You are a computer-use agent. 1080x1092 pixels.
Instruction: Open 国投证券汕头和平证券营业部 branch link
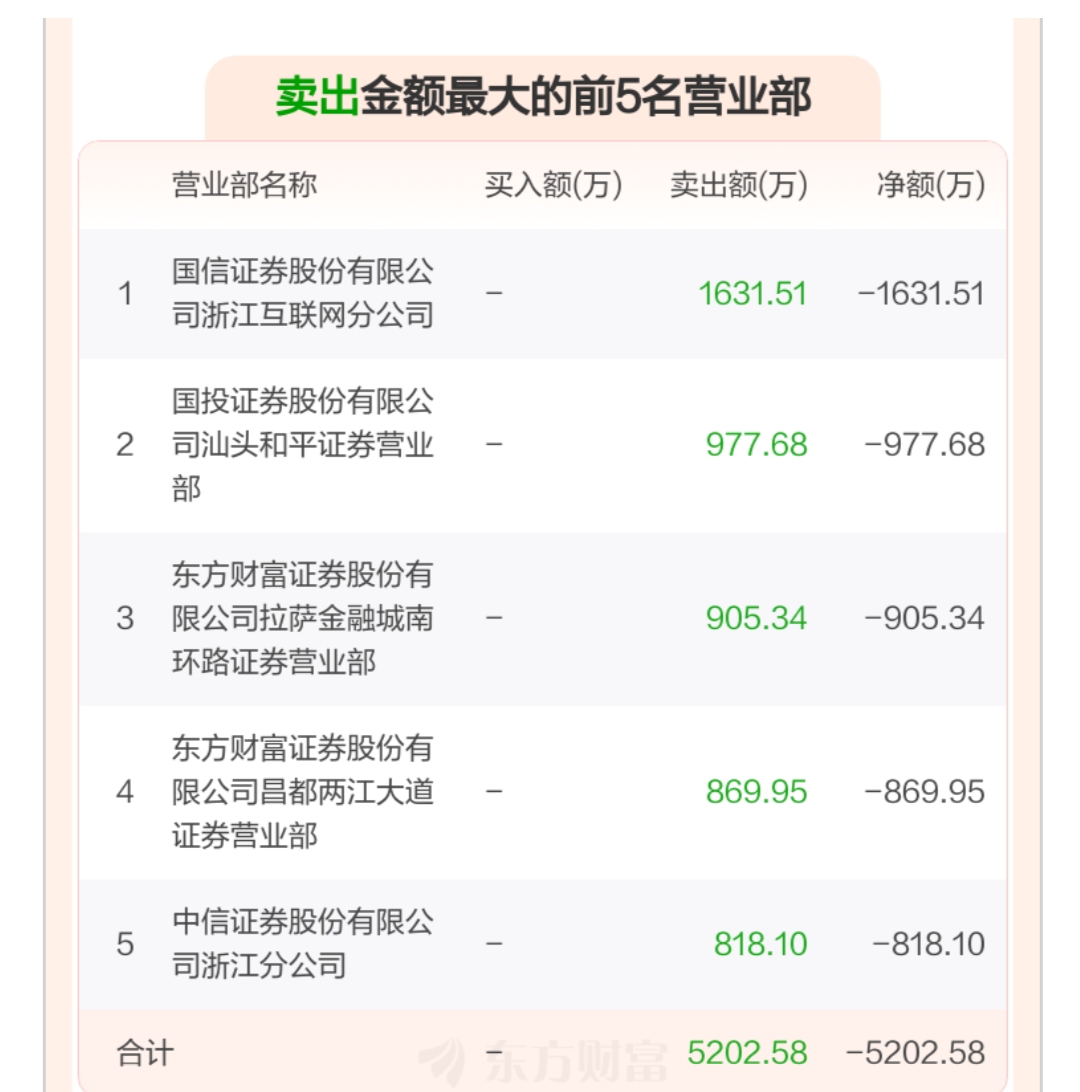pyautogui.click(x=303, y=445)
